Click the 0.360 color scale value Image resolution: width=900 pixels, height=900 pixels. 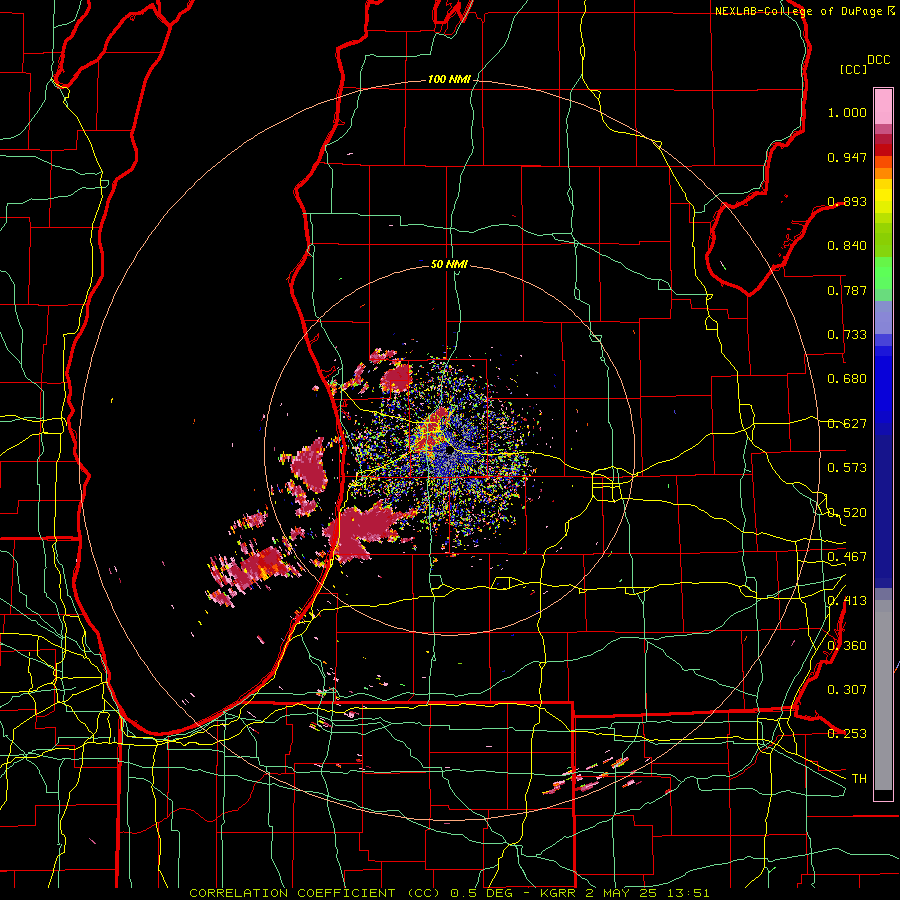pos(847,646)
